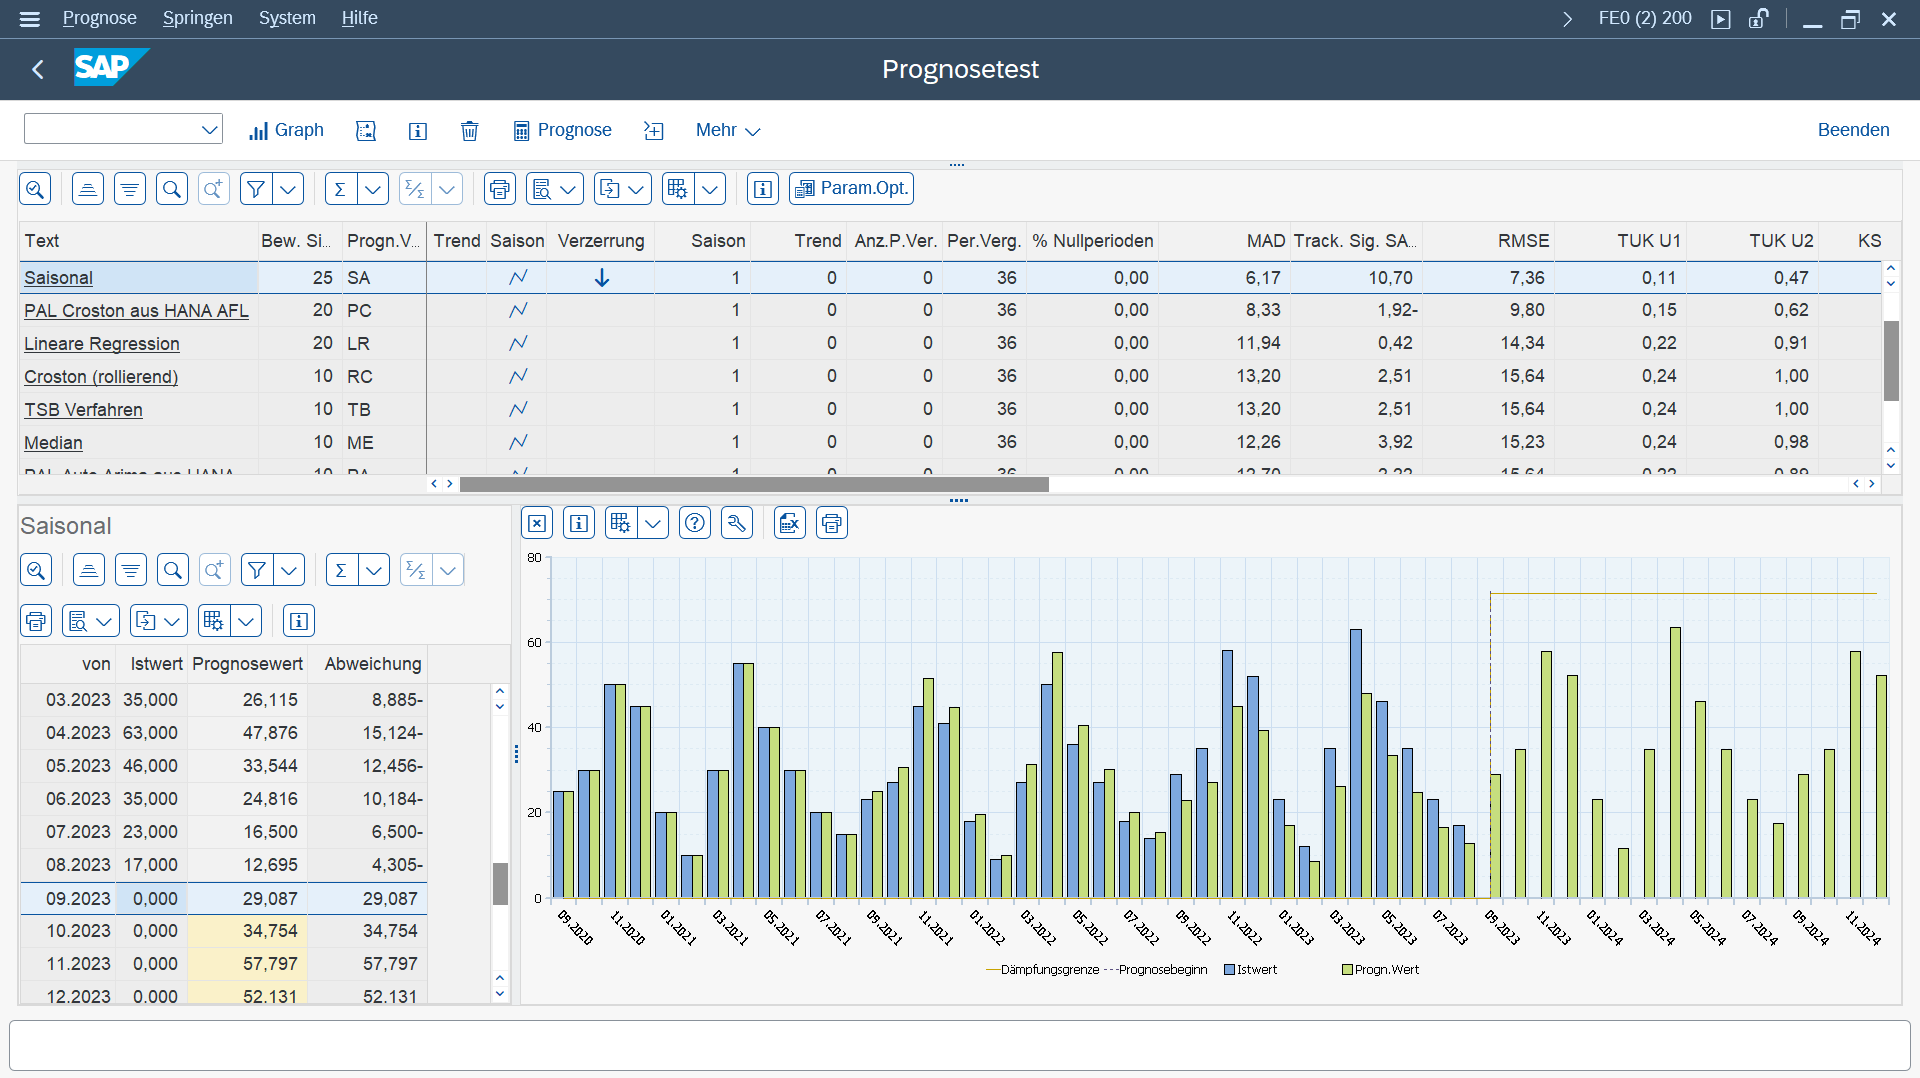Click the spreadsheet export icon above the chart

[x=790, y=523]
